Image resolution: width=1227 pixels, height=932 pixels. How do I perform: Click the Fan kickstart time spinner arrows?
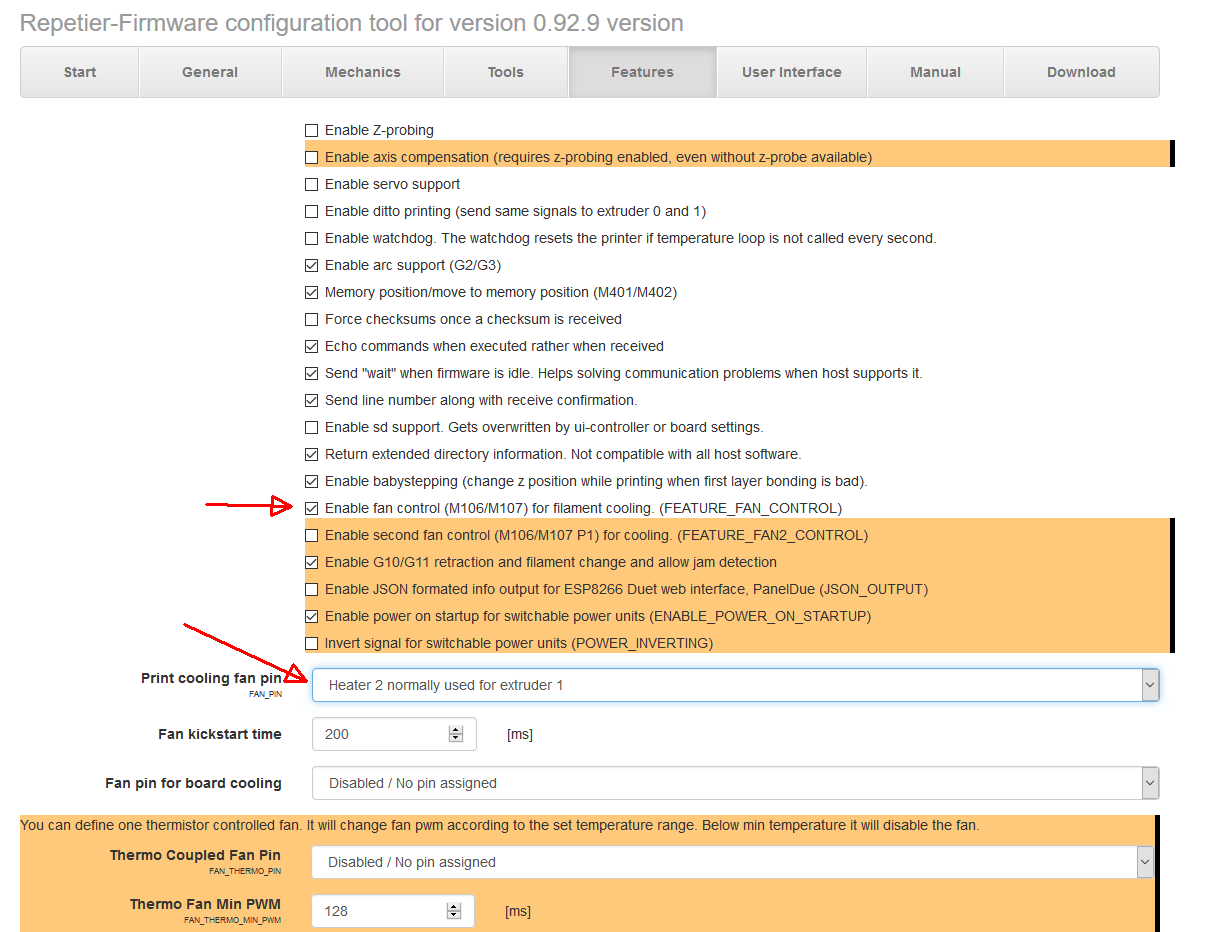456,734
